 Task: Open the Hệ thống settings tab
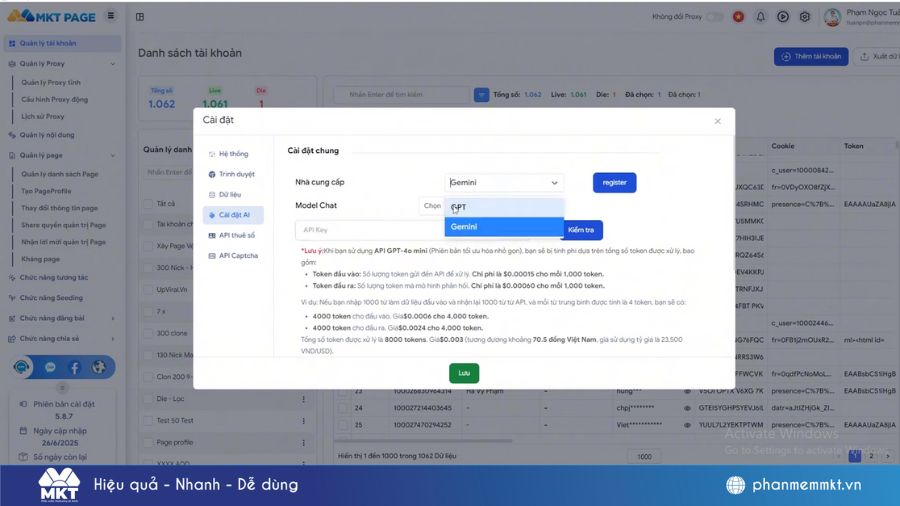coord(233,154)
